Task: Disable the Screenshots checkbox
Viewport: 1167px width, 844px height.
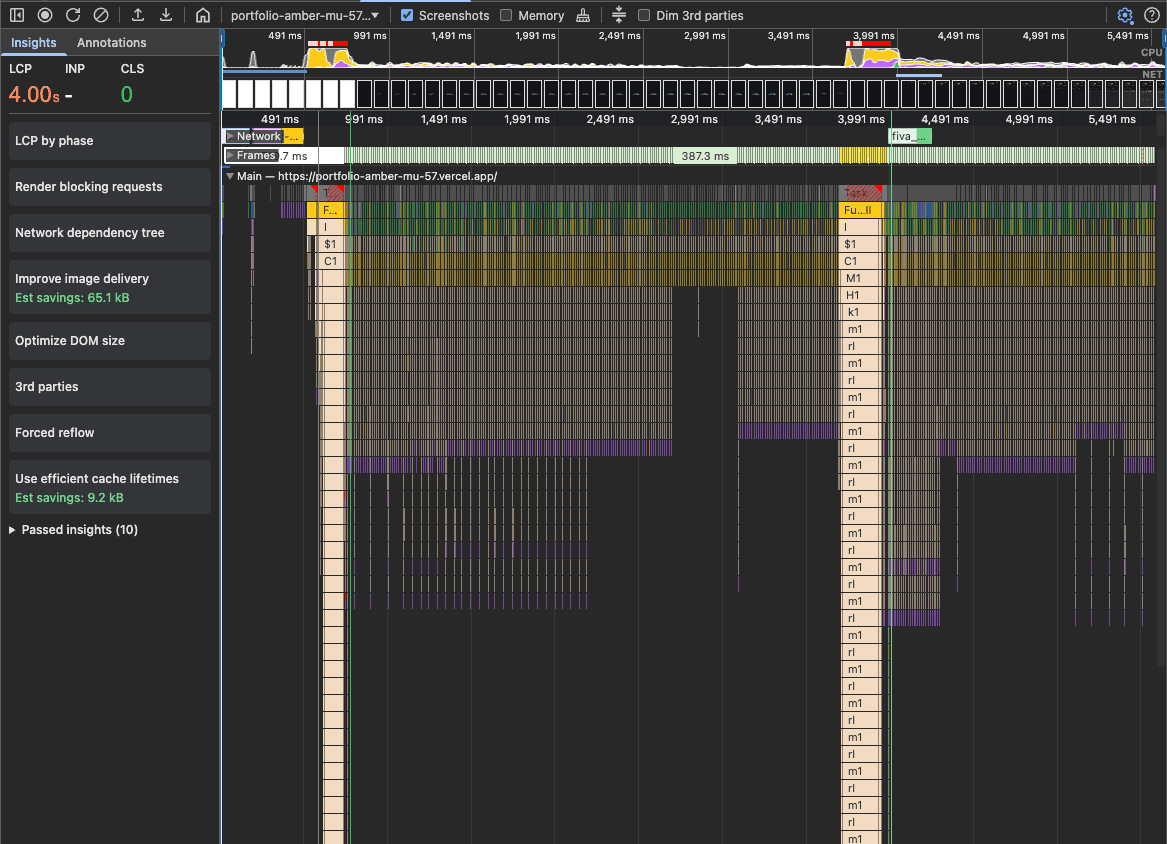Action: (407, 15)
